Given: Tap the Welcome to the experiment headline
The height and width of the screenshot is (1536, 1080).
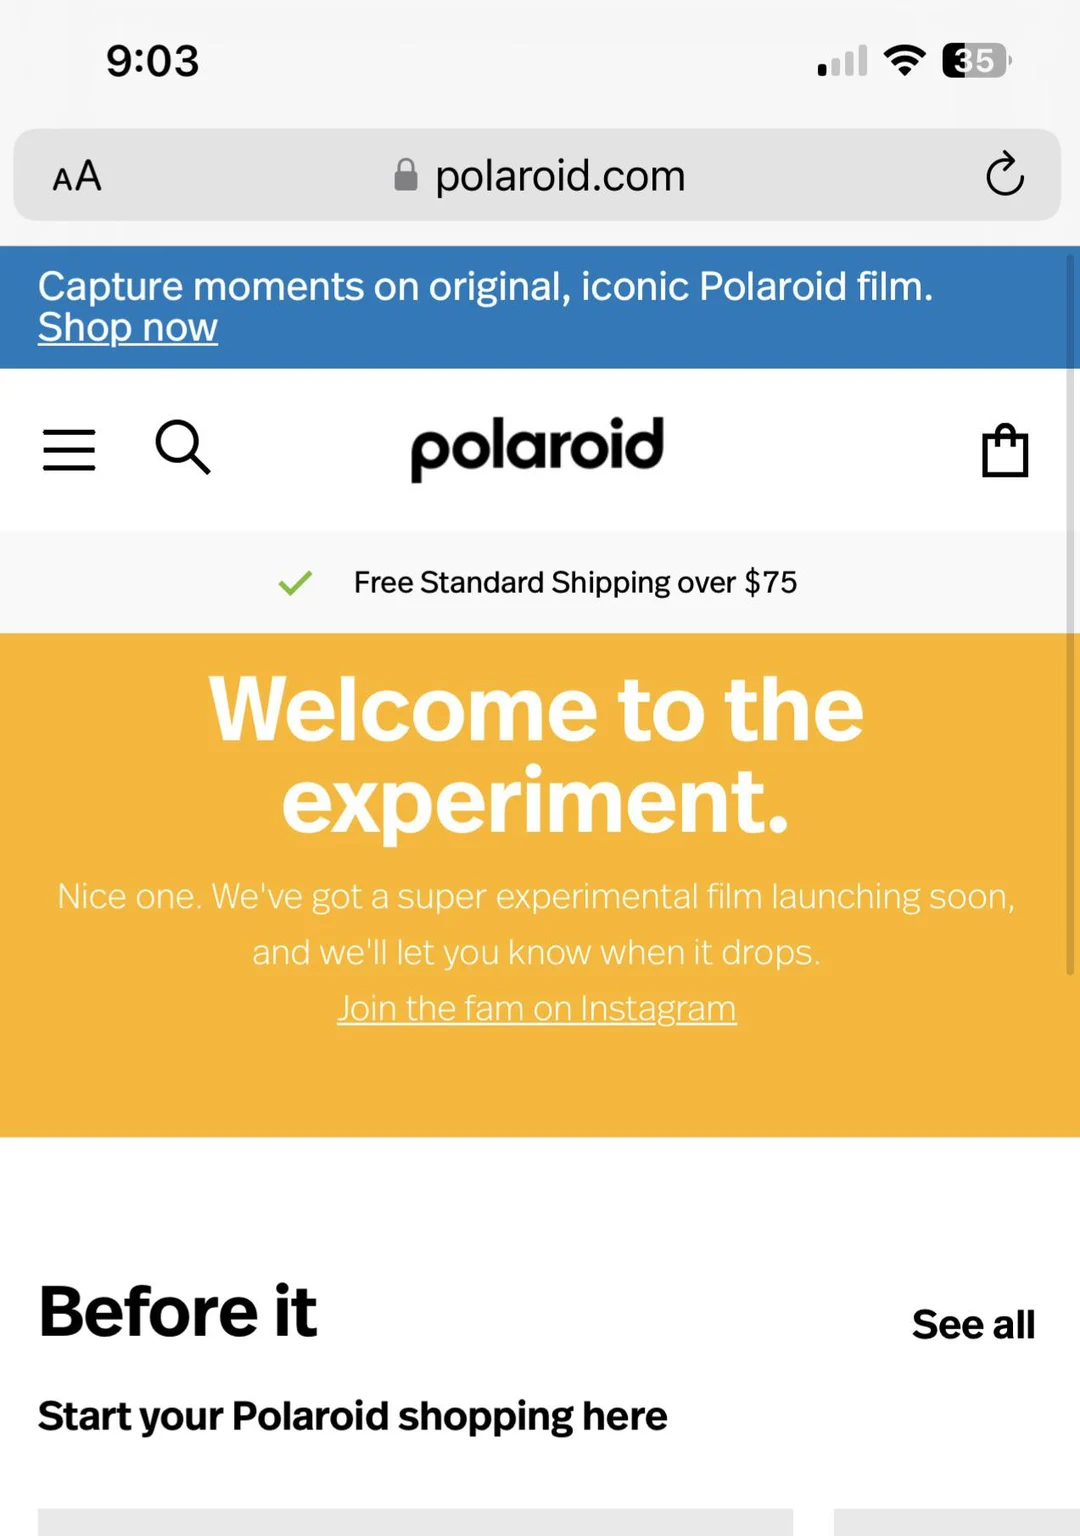Looking at the screenshot, I should click(x=537, y=750).
